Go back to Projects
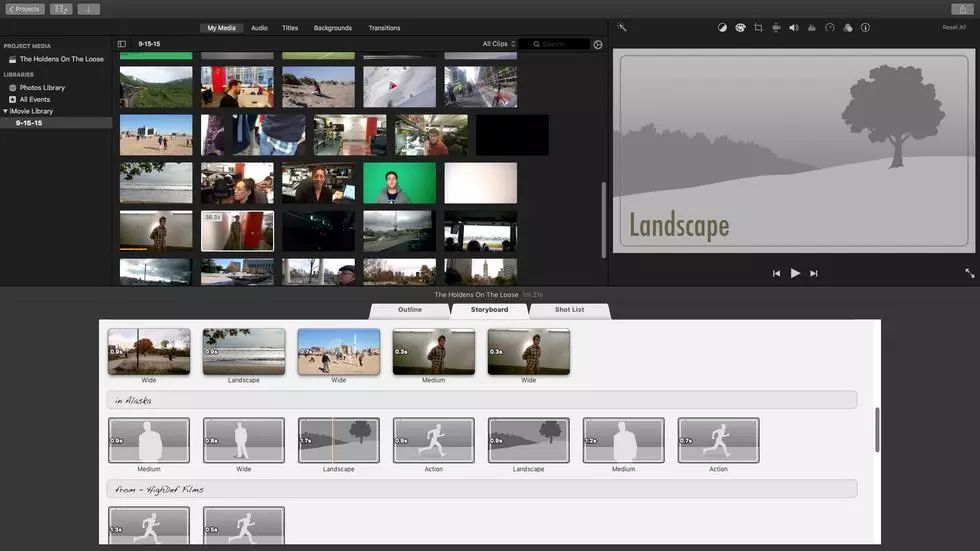The width and height of the screenshot is (980, 551). coord(25,9)
